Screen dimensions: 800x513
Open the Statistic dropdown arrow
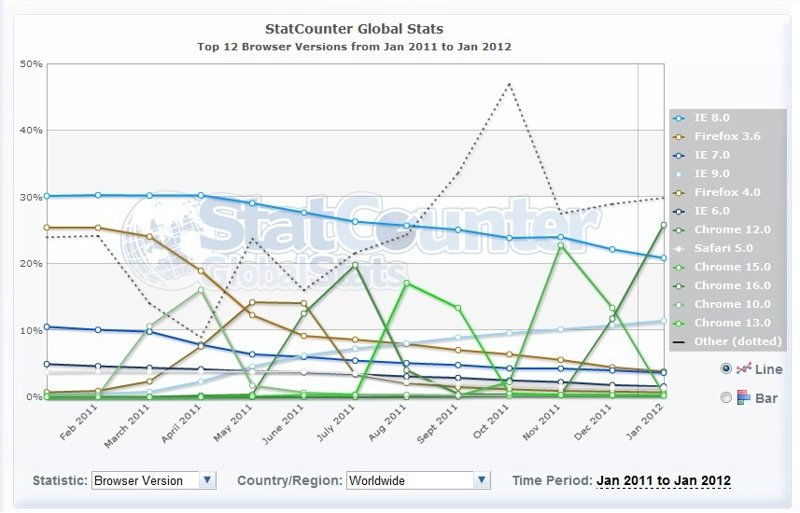207,480
